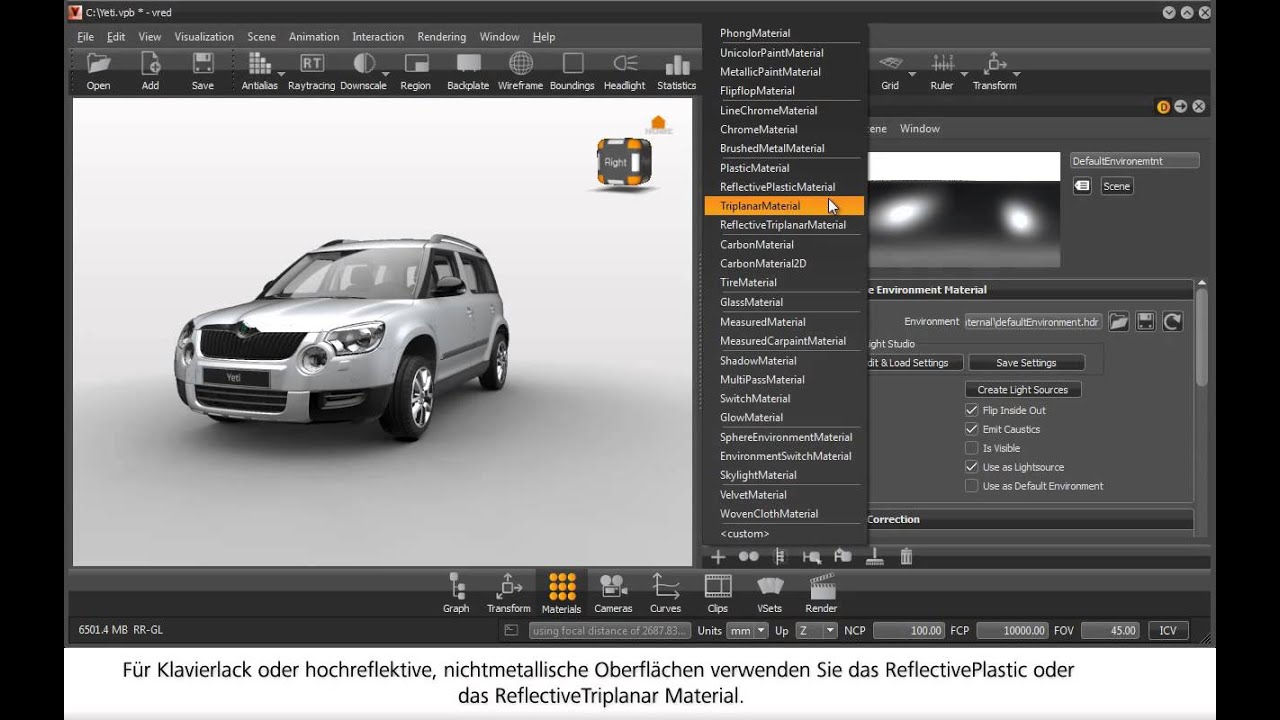Click the Home icon above the view cube
The image size is (1280, 720).
(x=658, y=124)
